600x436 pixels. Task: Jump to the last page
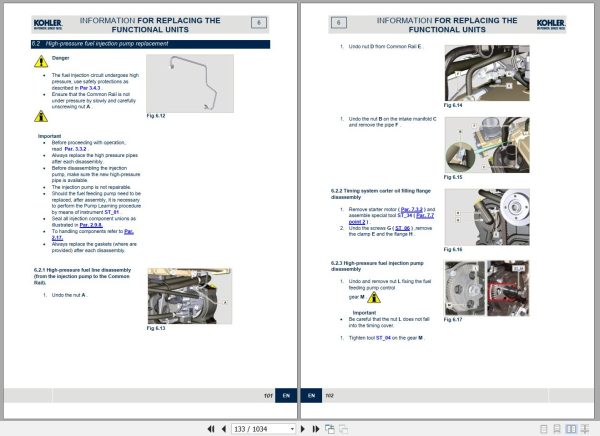pyautogui.click(x=316, y=429)
